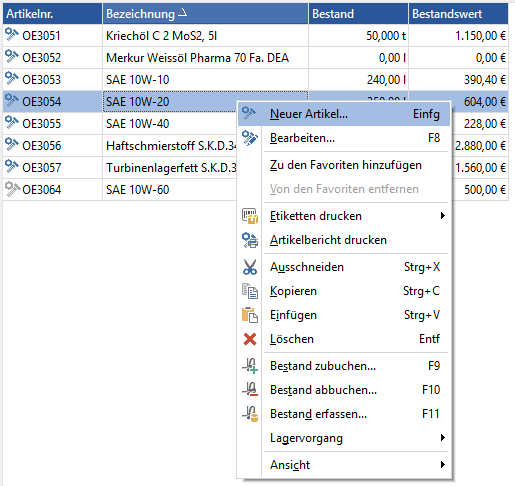
Task: Click the Bestand zubuchen forklift icon
Action: [x=250, y=366]
